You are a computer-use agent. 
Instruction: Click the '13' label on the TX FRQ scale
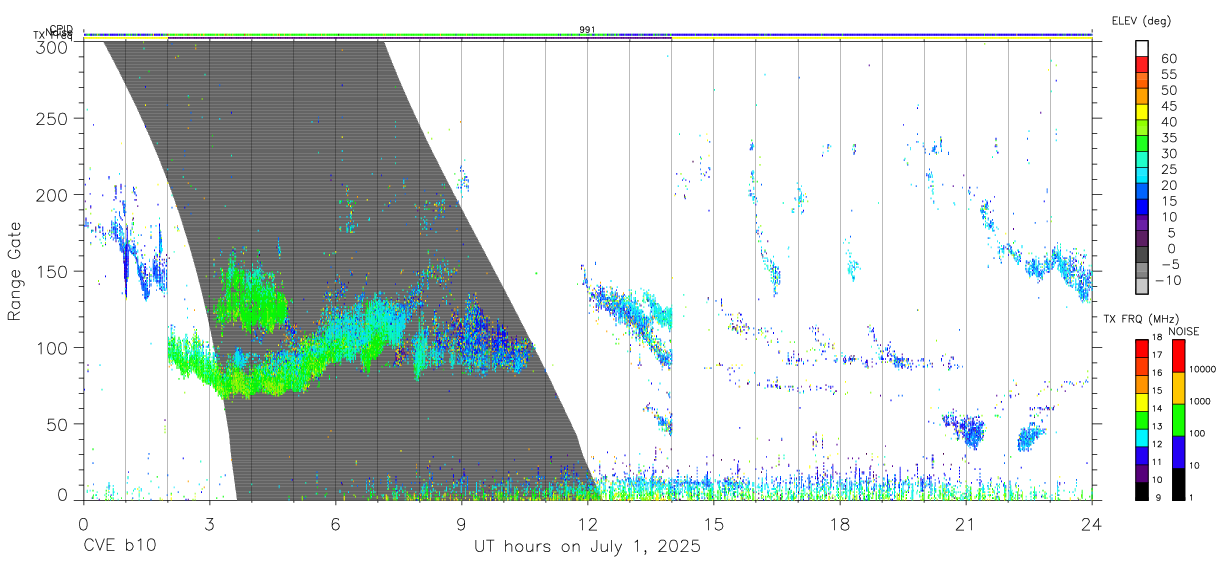[1156, 426]
